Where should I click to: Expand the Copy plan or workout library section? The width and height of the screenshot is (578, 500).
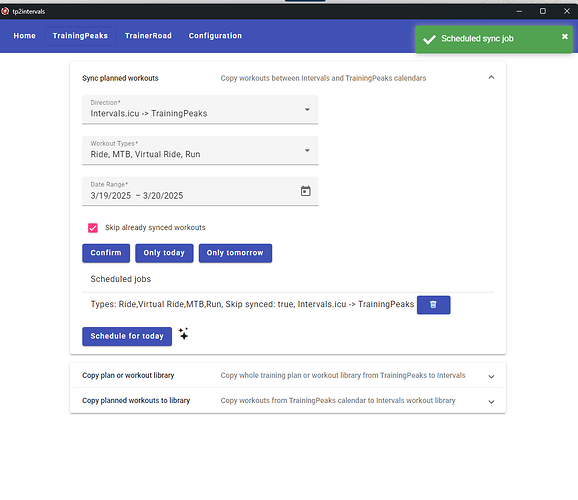pos(288,375)
